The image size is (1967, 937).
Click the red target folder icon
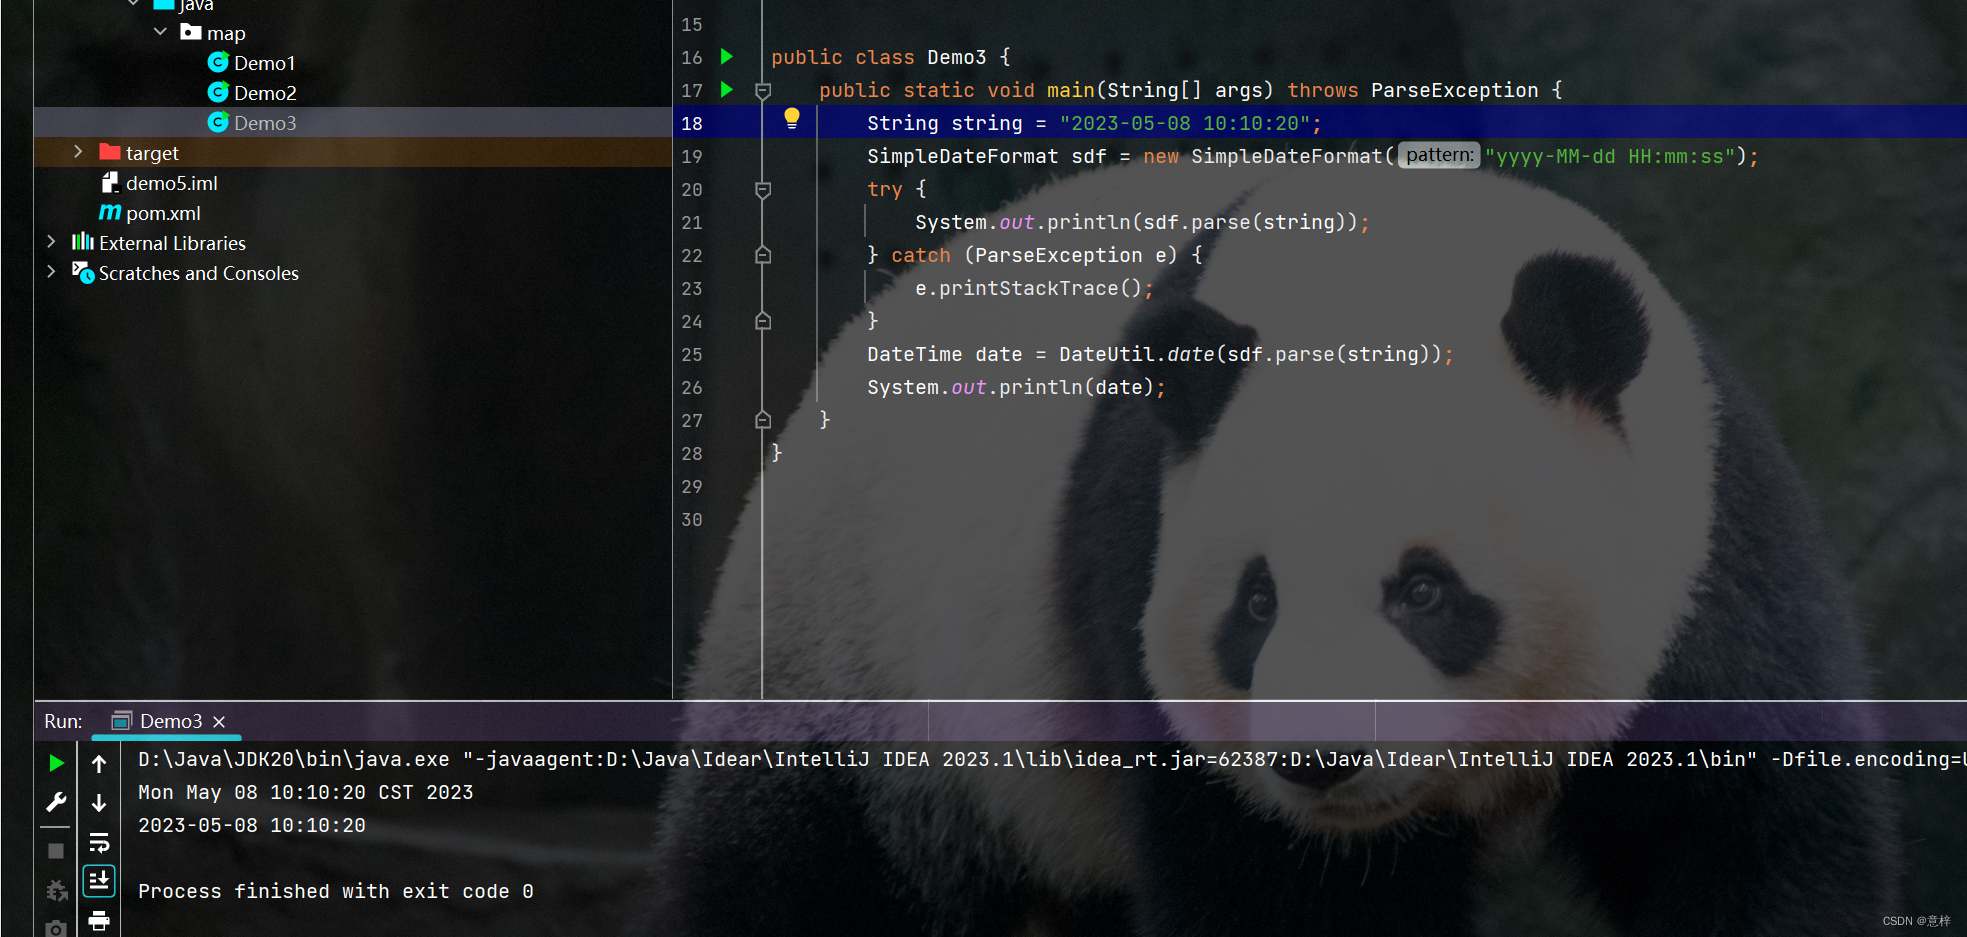[x=110, y=152]
